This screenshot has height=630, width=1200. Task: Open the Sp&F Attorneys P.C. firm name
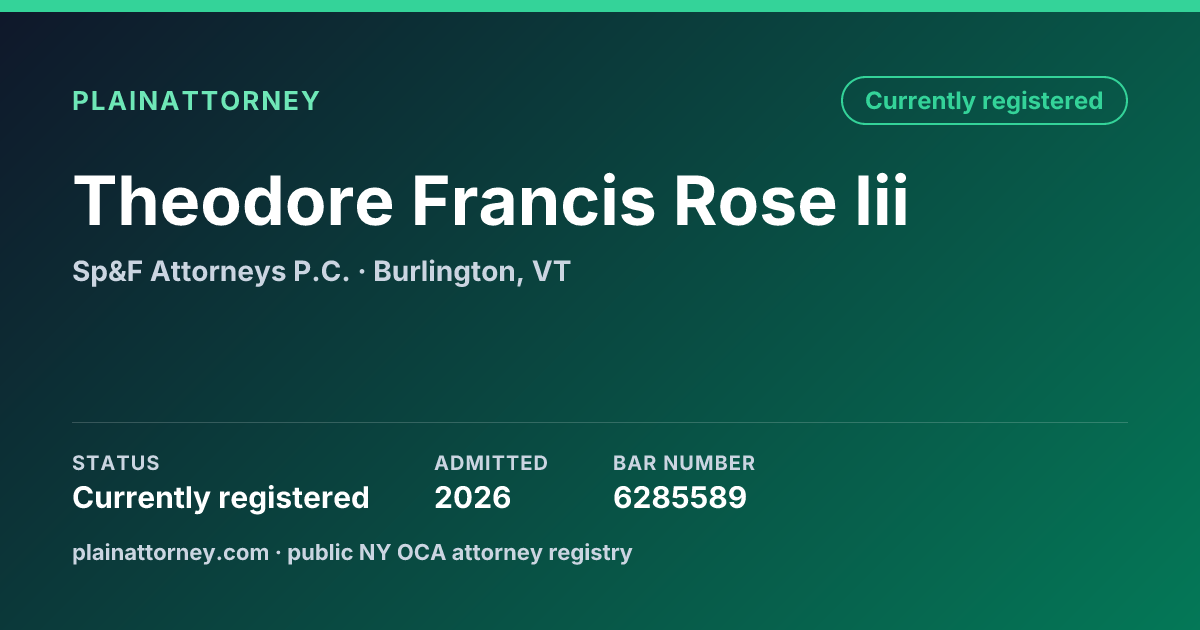pyautogui.click(x=211, y=272)
